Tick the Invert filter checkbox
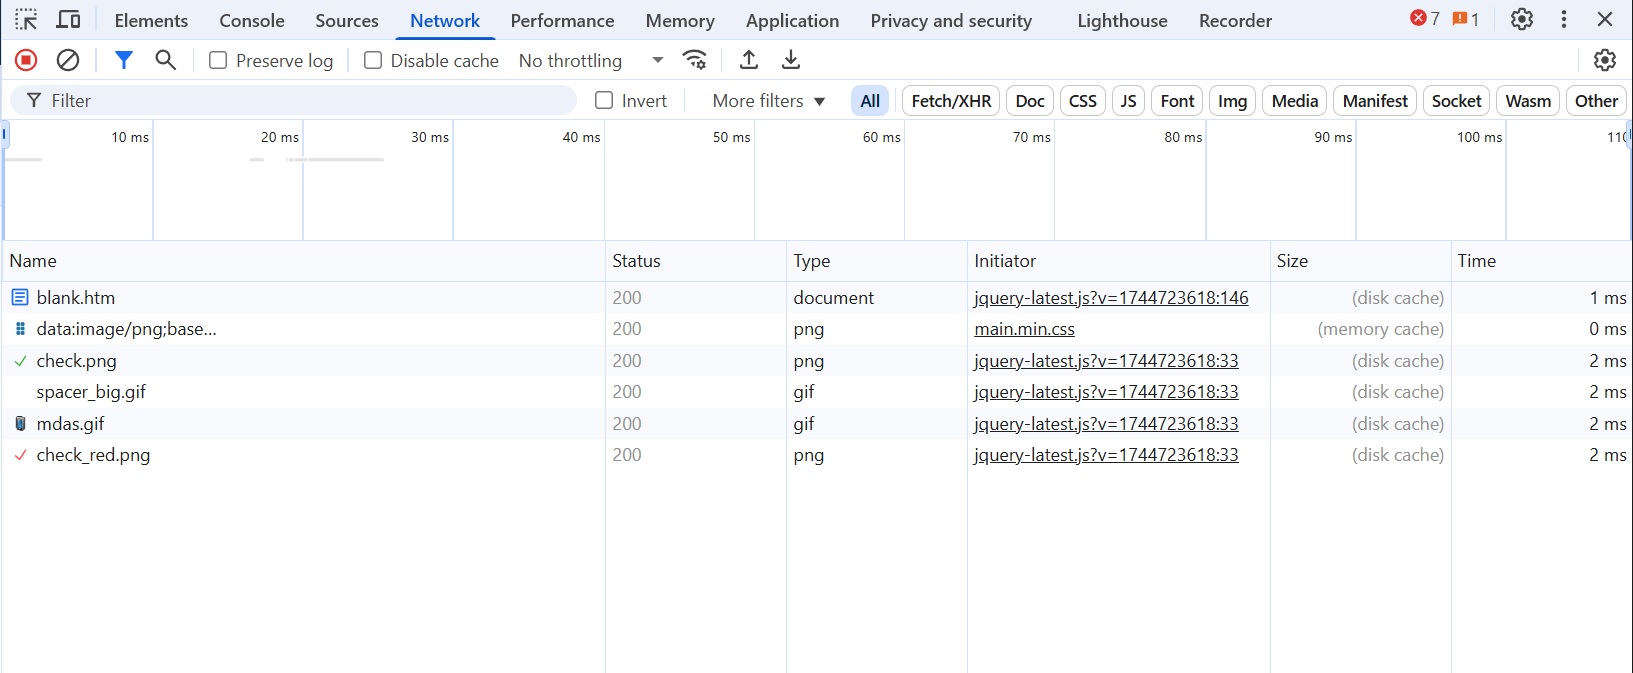Screen dimensions: 1633x673 pos(604,101)
